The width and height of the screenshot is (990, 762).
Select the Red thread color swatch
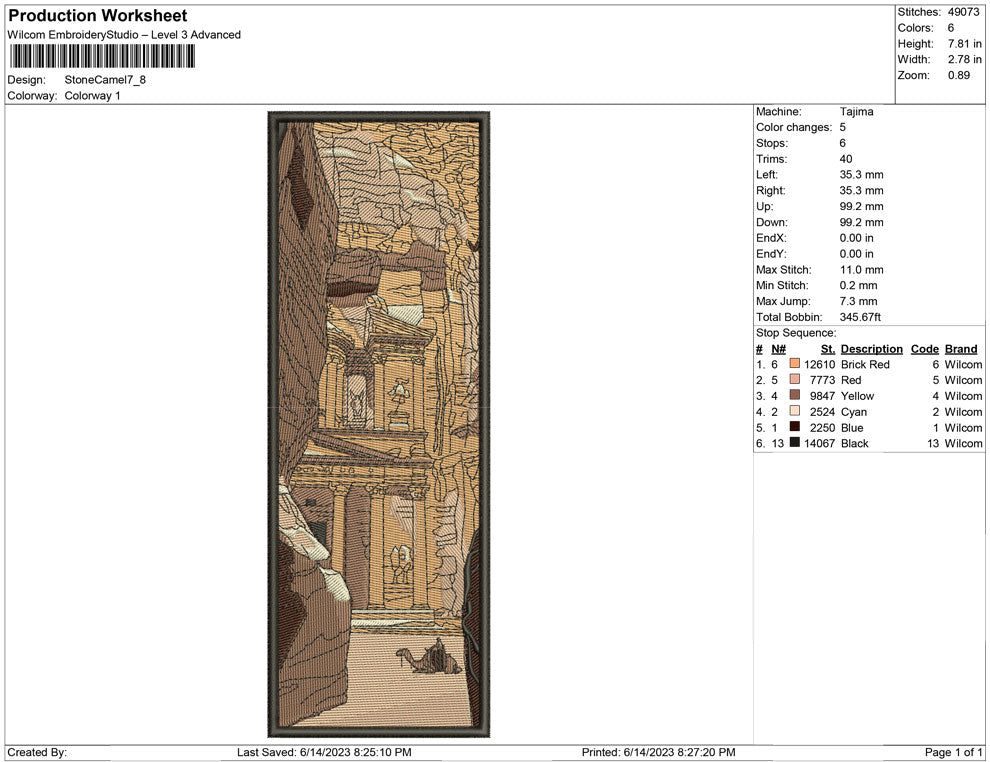794,380
